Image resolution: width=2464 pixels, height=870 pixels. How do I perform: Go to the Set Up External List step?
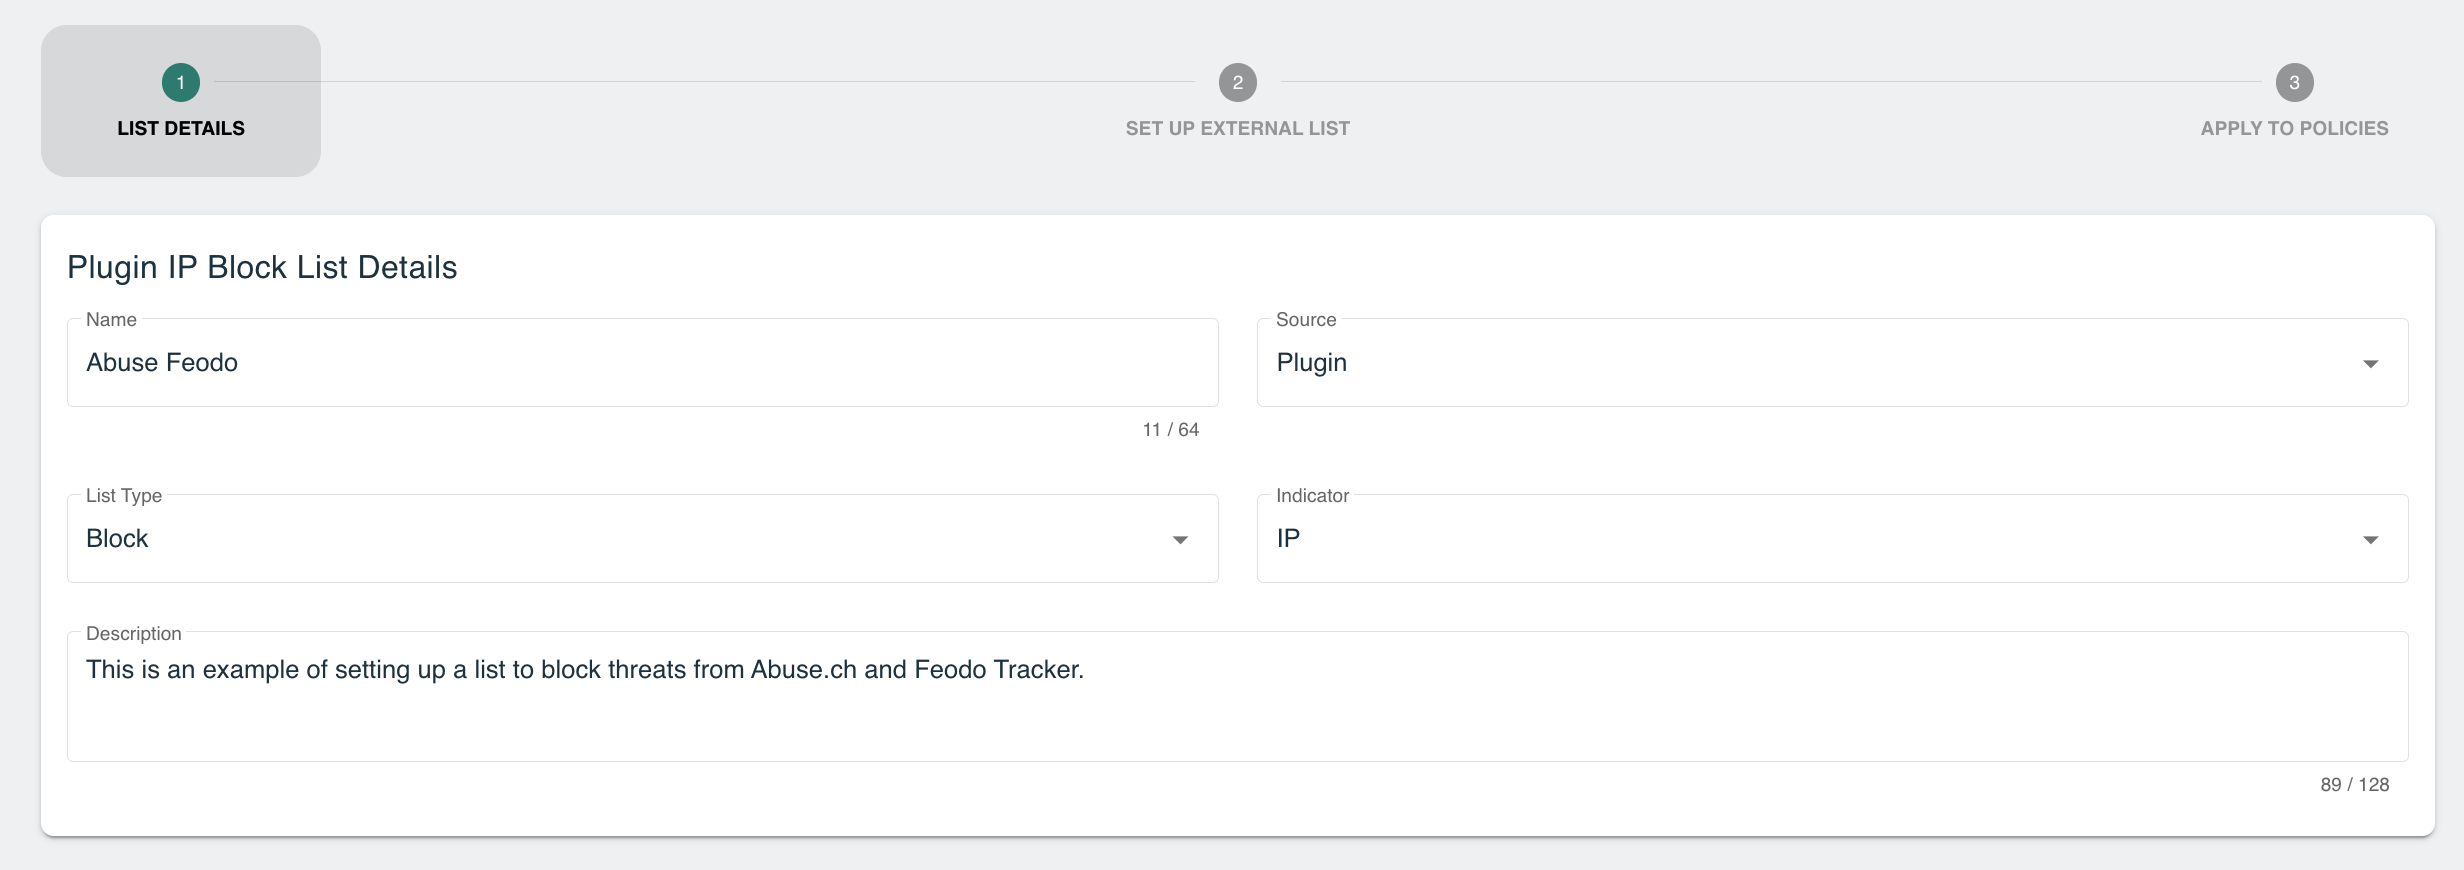click(1237, 128)
